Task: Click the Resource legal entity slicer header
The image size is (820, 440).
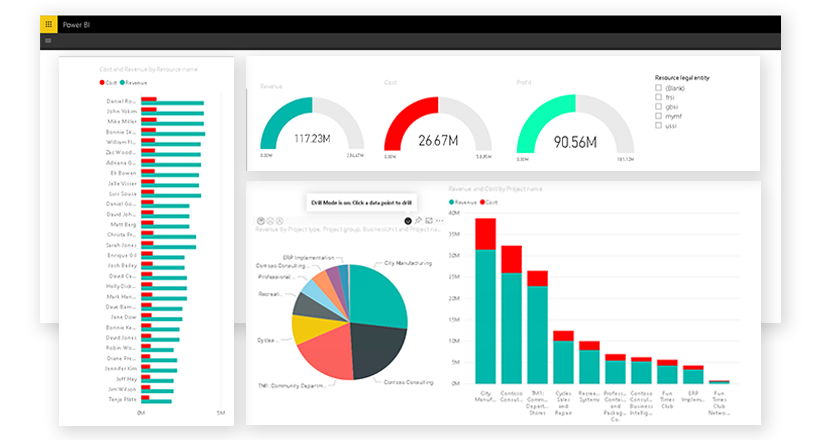Action: [x=682, y=77]
